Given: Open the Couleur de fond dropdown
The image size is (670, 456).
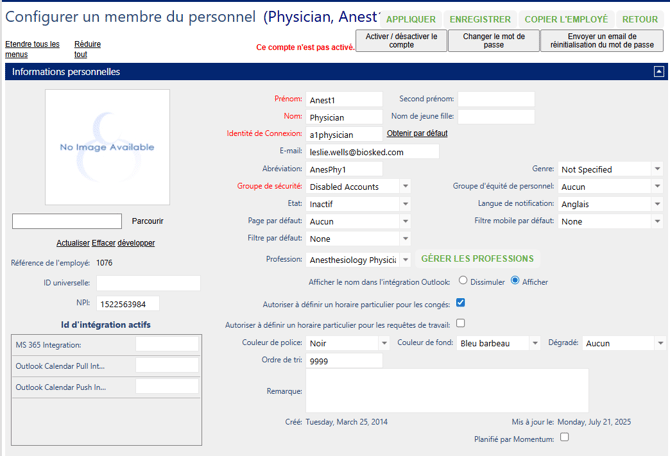Looking at the screenshot, I should 498,343.
